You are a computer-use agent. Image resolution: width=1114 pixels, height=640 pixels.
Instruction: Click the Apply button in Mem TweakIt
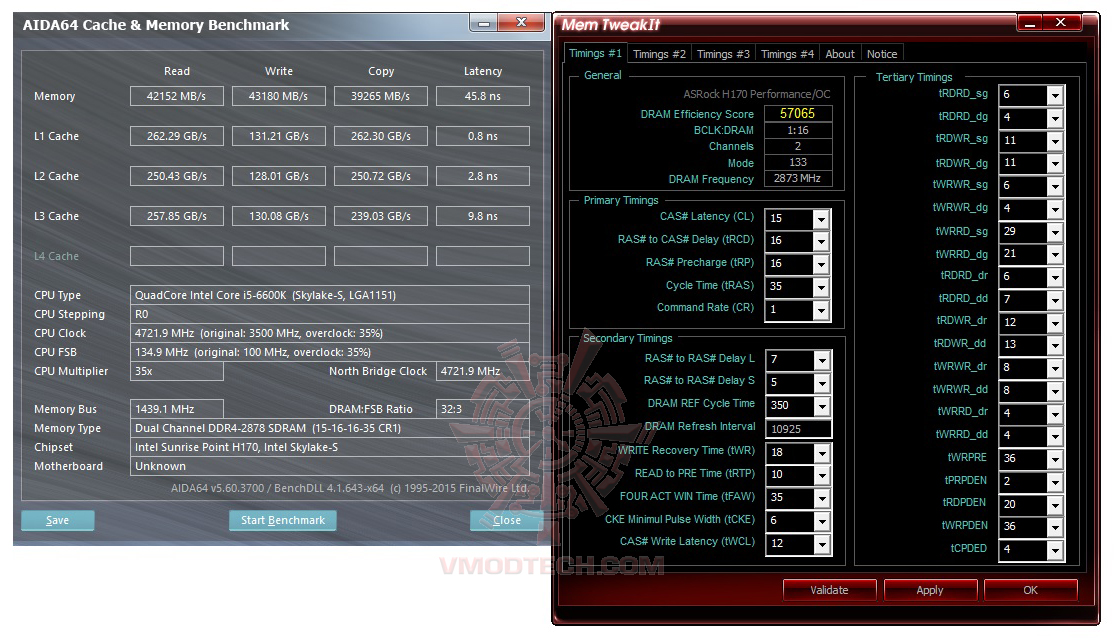(x=930, y=590)
